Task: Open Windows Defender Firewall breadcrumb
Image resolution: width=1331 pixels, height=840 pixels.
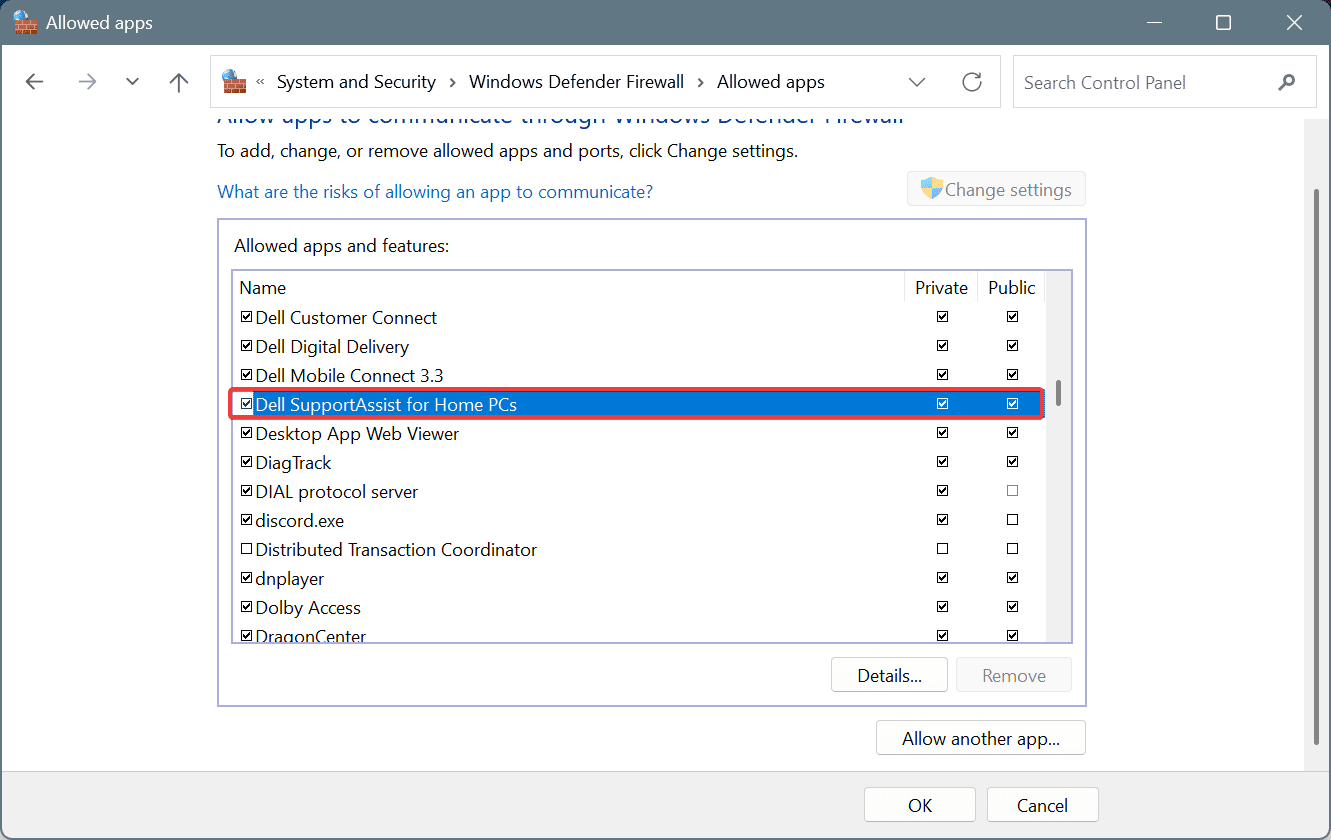Action: (576, 82)
